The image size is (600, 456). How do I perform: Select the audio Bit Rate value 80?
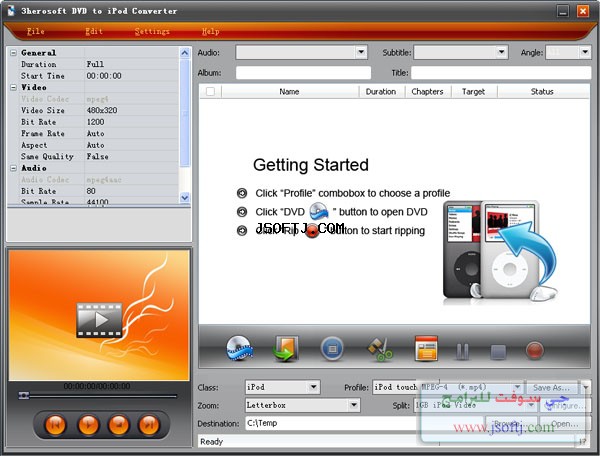tap(91, 191)
